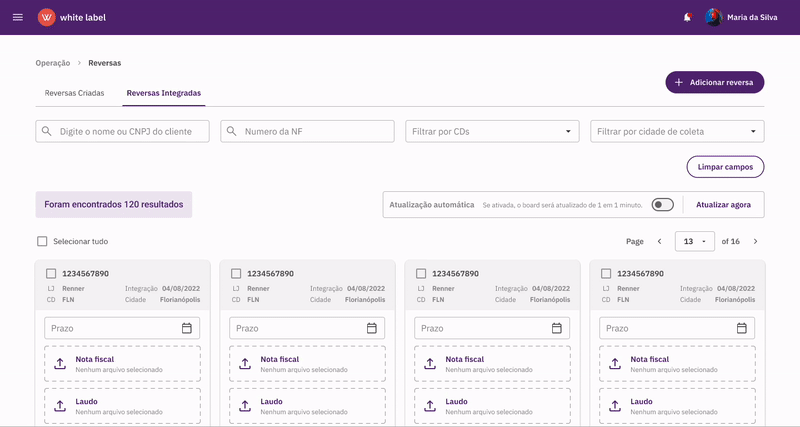
Task: Click the 'of 16' page count text
Action: click(731, 241)
